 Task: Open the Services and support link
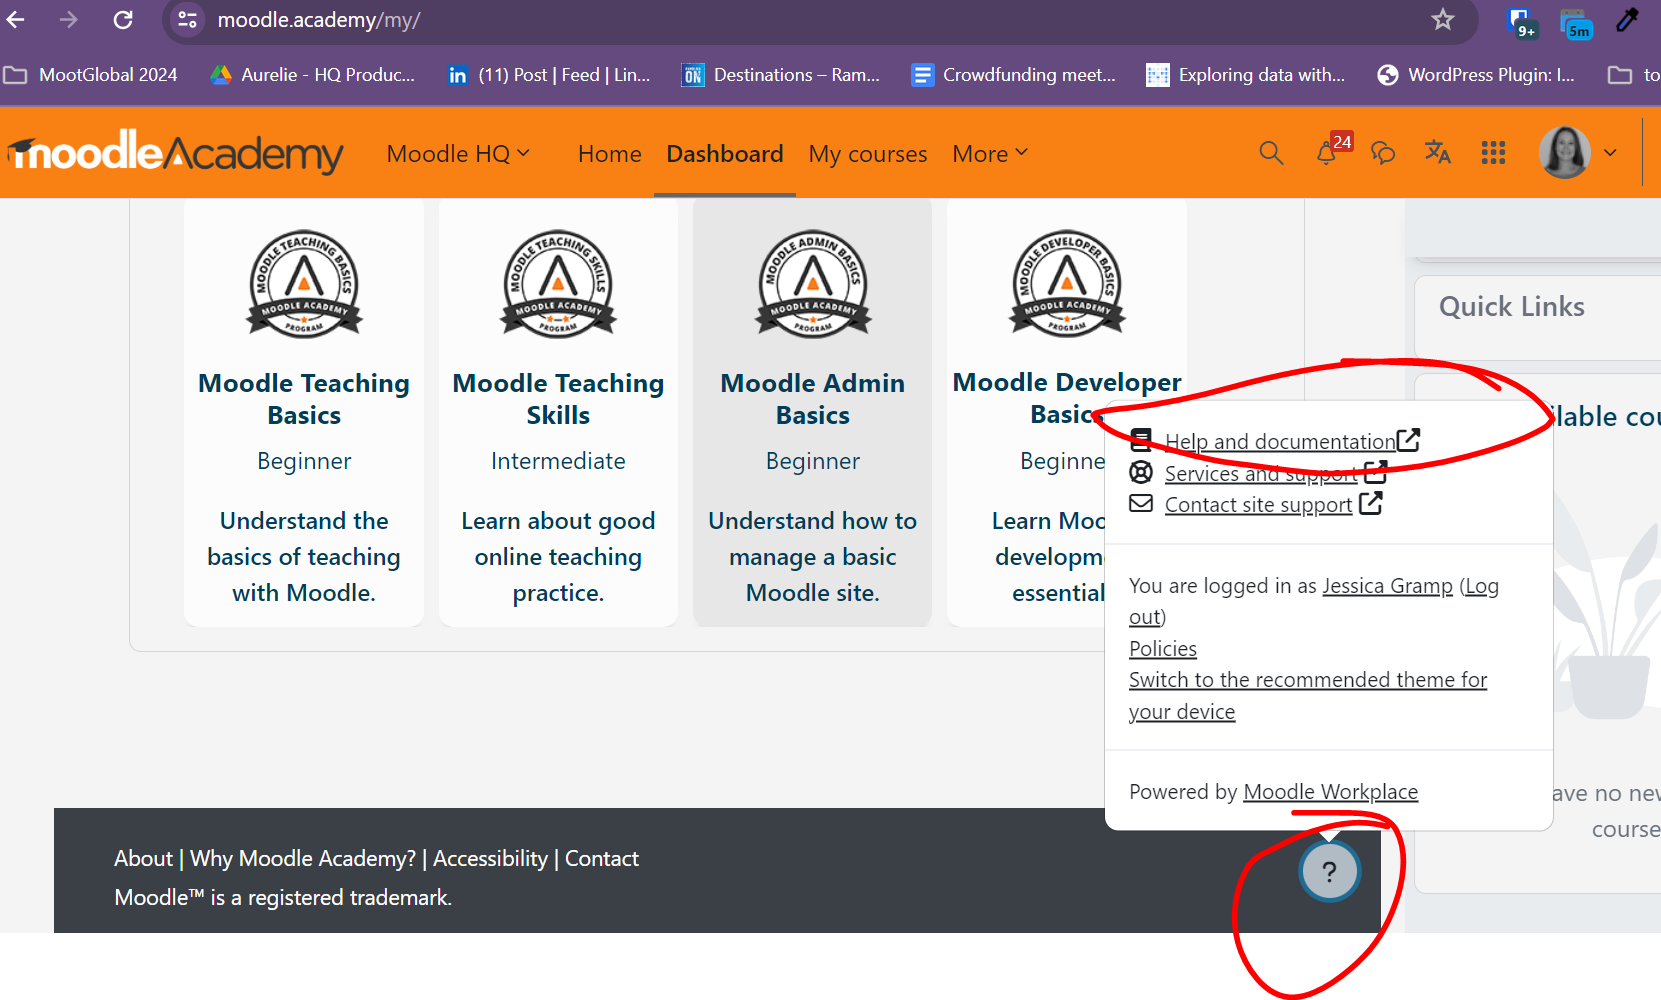point(1261,473)
